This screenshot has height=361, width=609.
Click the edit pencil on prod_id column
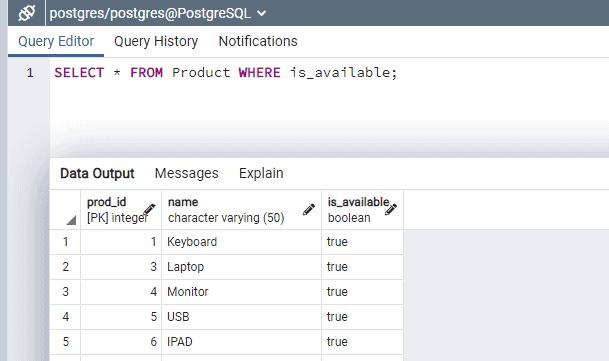pos(149,209)
